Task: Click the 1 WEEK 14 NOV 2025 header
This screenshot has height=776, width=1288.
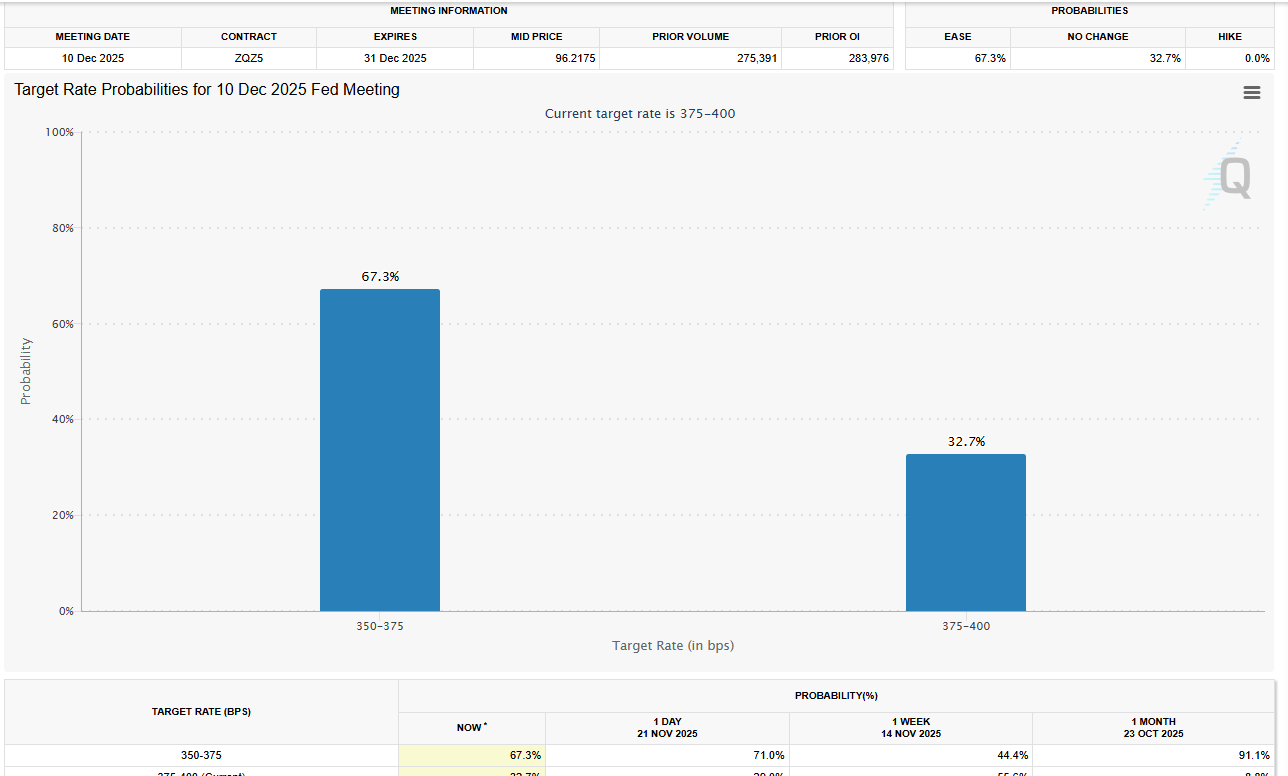Action: (910, 727)
